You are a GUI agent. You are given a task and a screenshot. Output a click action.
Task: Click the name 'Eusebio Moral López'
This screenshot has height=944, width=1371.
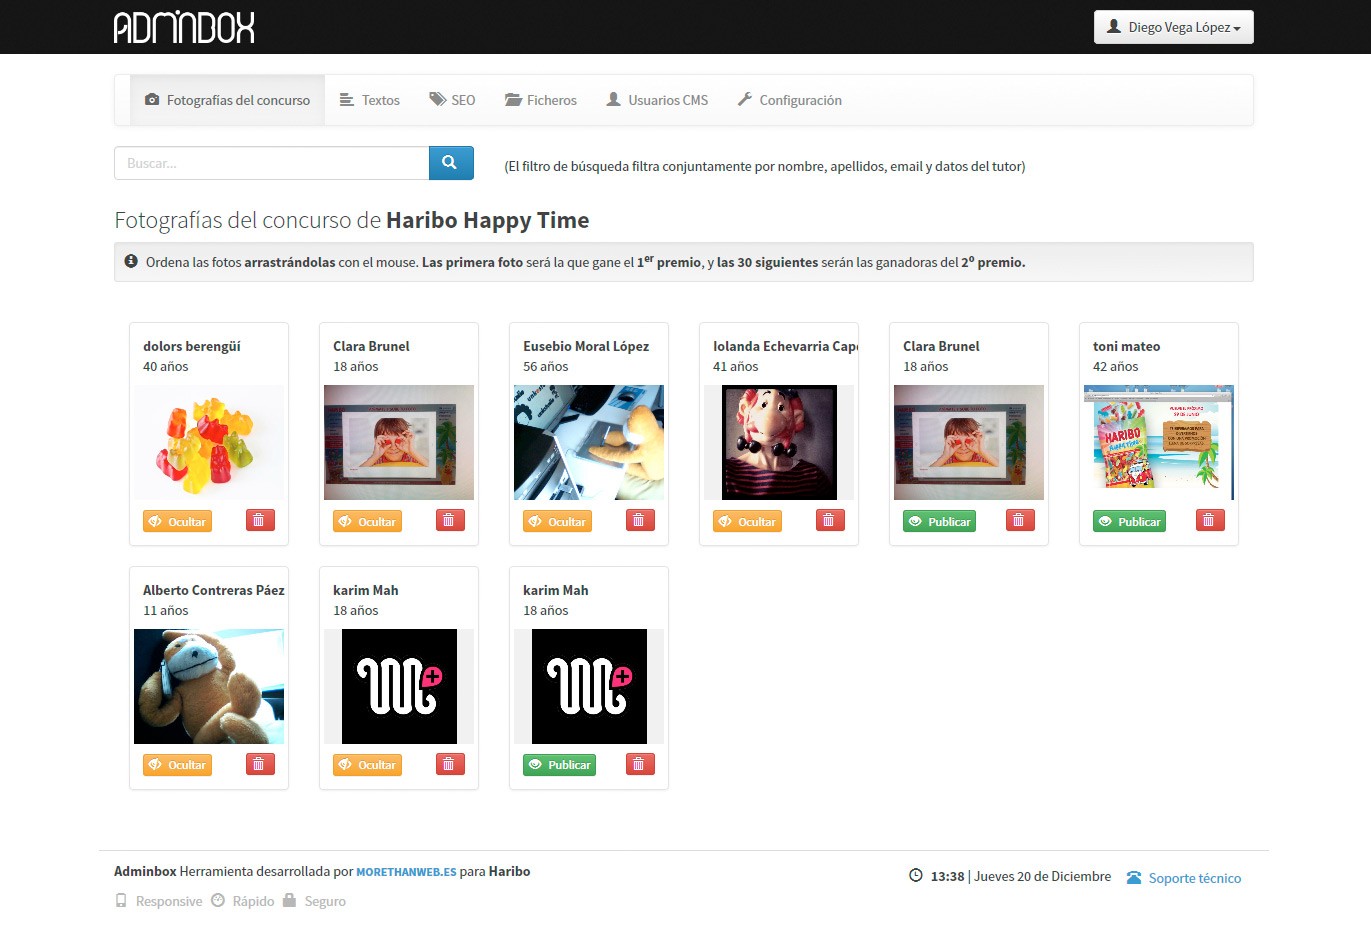pos(586,346)
